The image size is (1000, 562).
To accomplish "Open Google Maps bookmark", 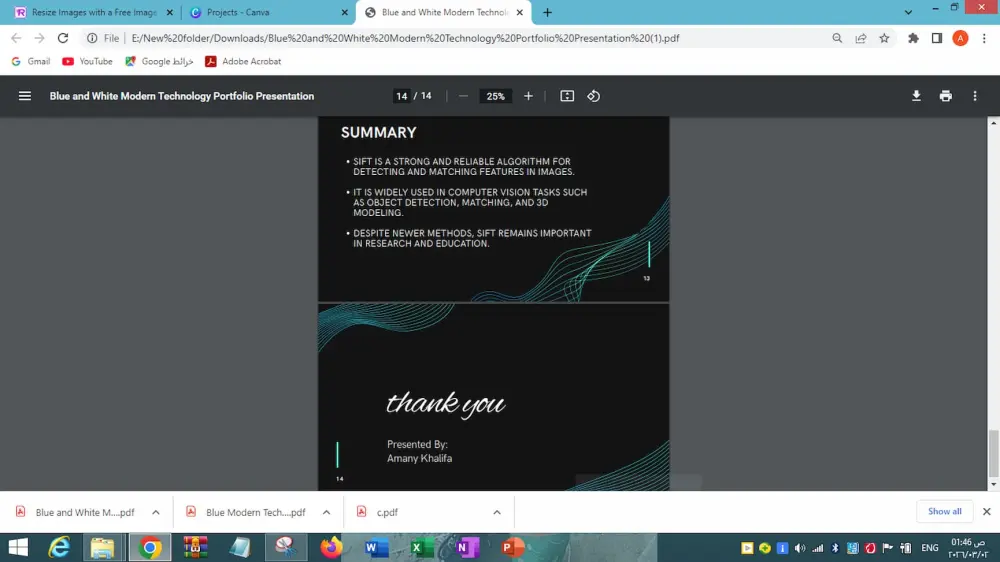I will pos(159,61).
